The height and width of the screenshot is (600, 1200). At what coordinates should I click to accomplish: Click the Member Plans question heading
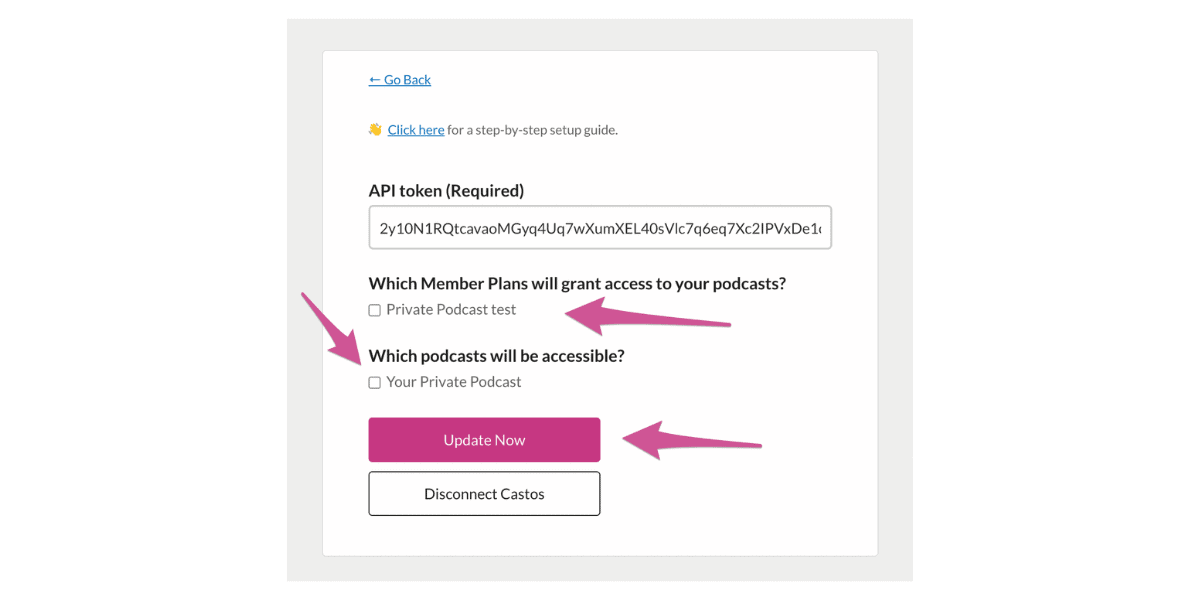(577, 284)
